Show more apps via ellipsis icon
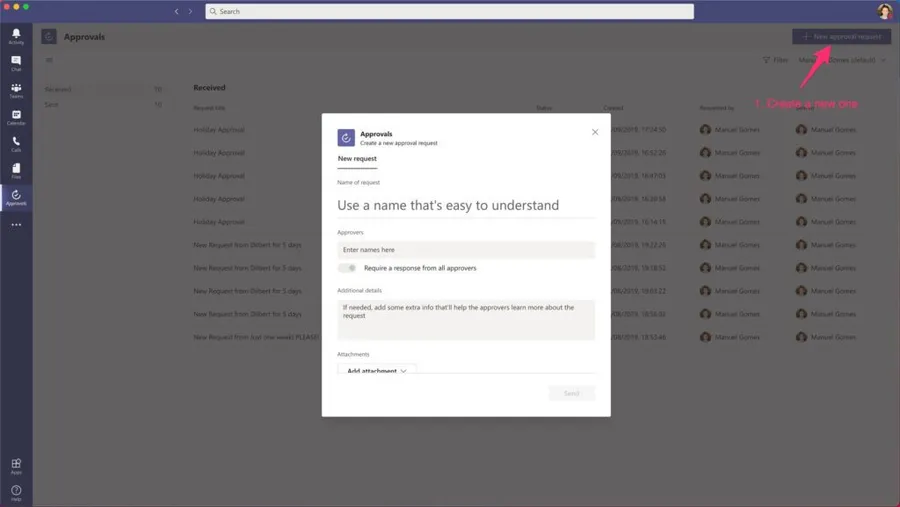 16,225
